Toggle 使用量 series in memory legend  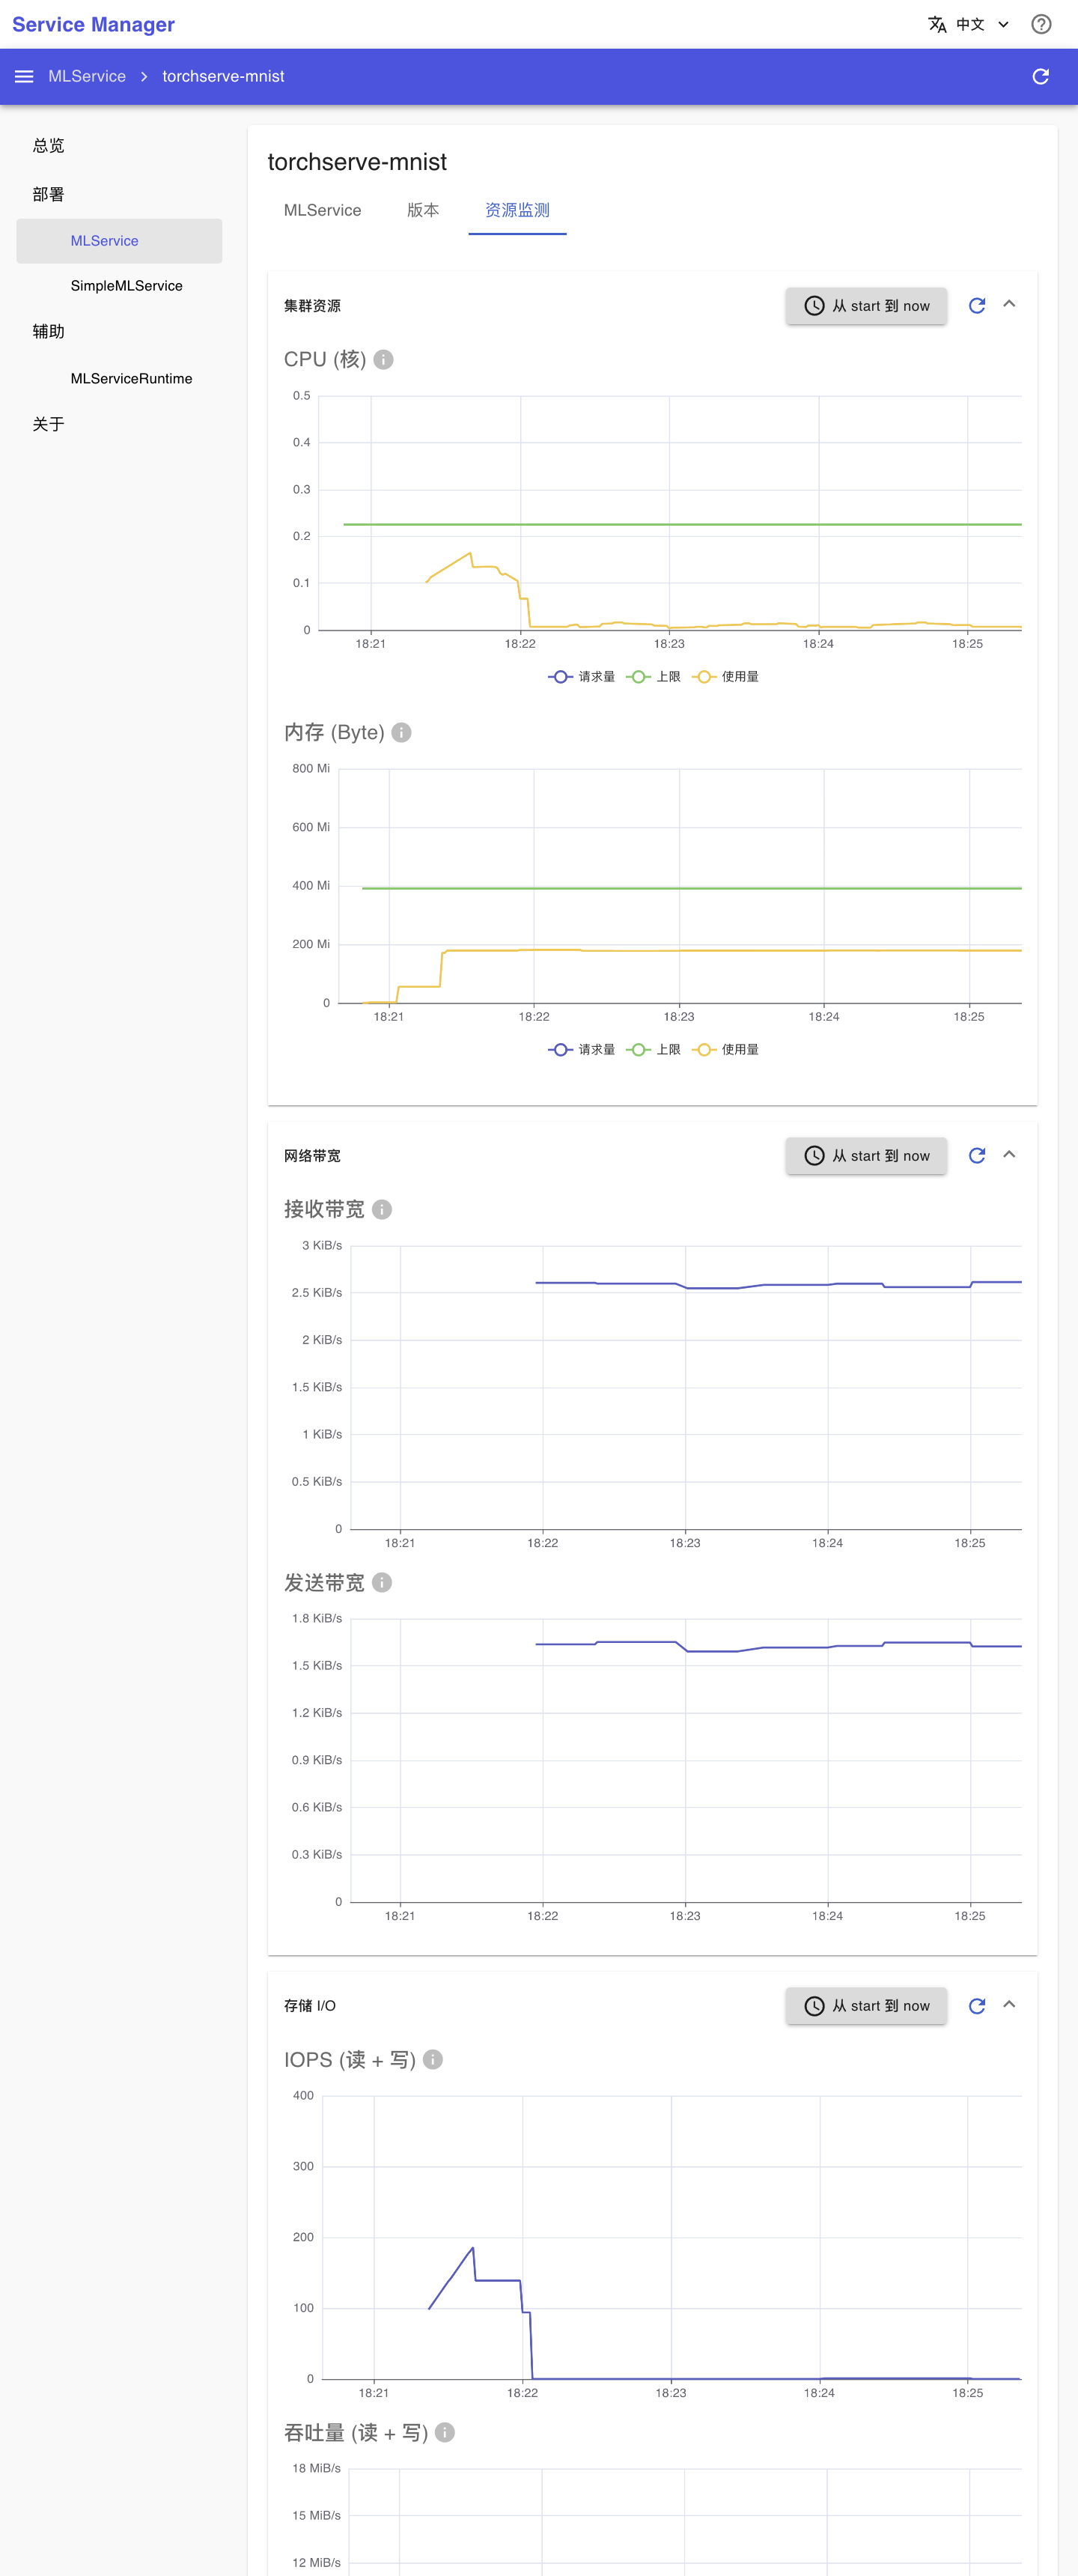[725, 1050]
